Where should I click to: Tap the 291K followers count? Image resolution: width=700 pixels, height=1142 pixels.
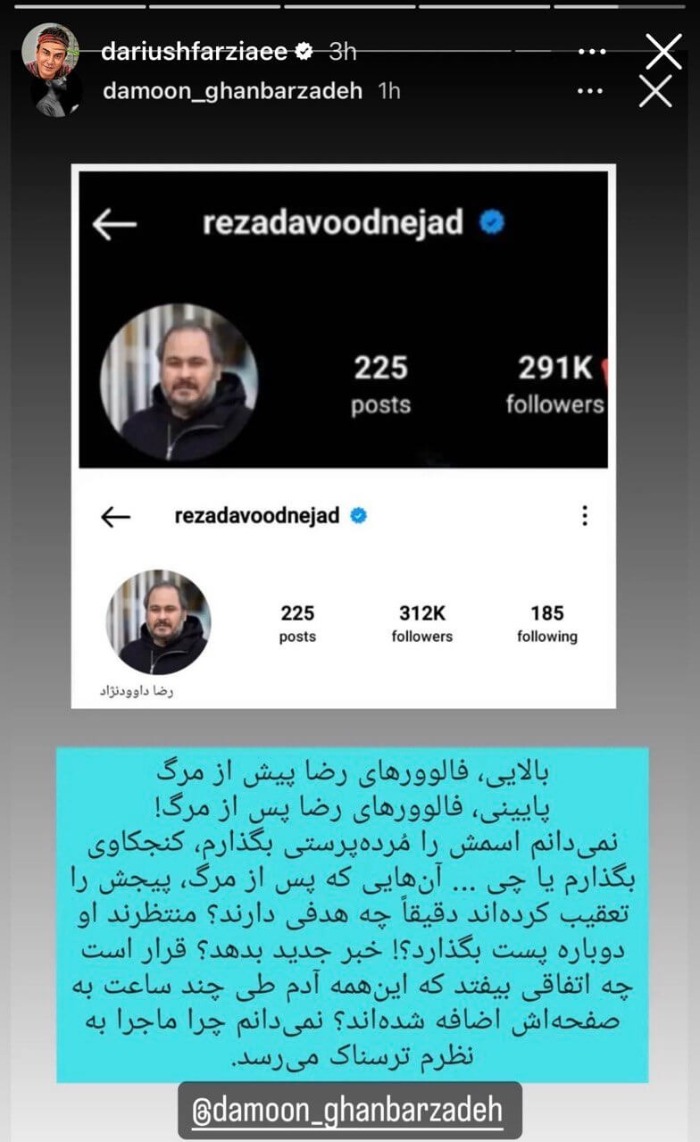555,385
